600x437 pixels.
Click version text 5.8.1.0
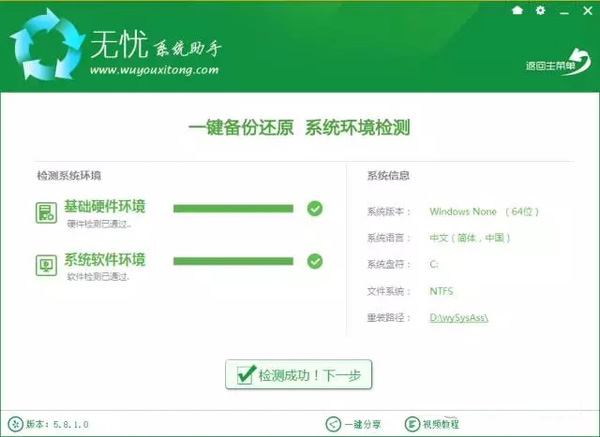tap(71, 424)
